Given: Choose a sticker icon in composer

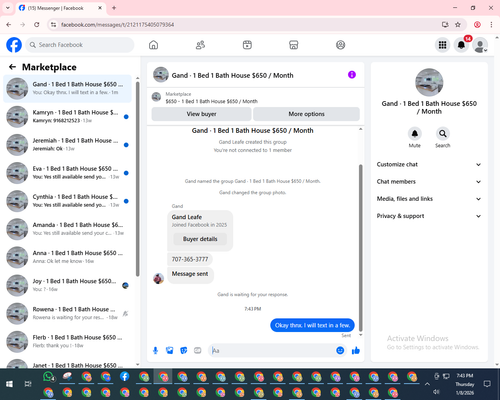Looking at the screenshot, I should (x=184, y=350).
